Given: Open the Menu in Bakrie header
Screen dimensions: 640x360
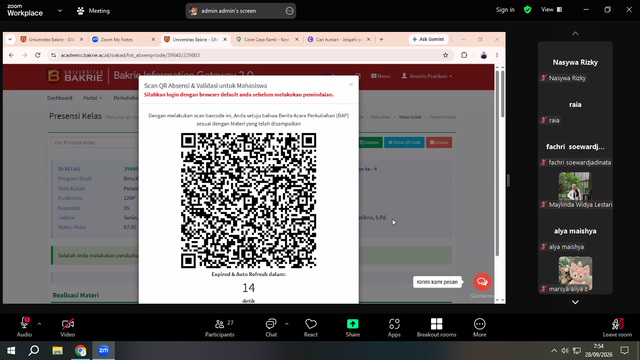Looking at the screenshot, I should (380, 76).
